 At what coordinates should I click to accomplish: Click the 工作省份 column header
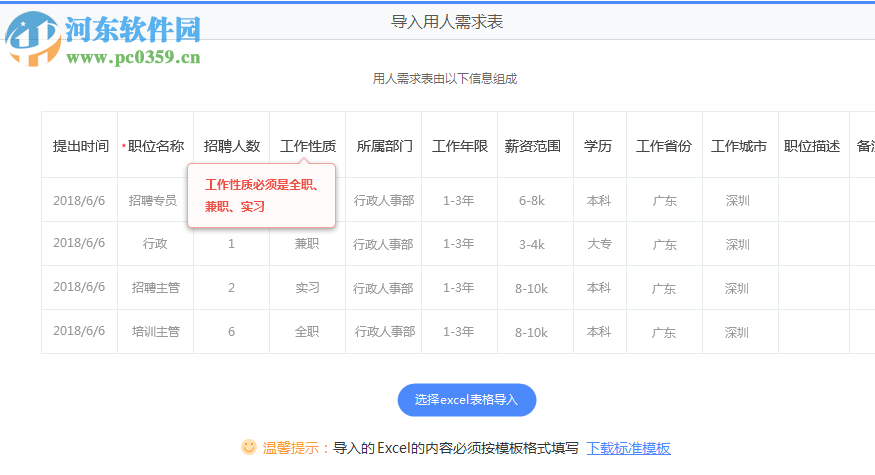coord(664,146)
